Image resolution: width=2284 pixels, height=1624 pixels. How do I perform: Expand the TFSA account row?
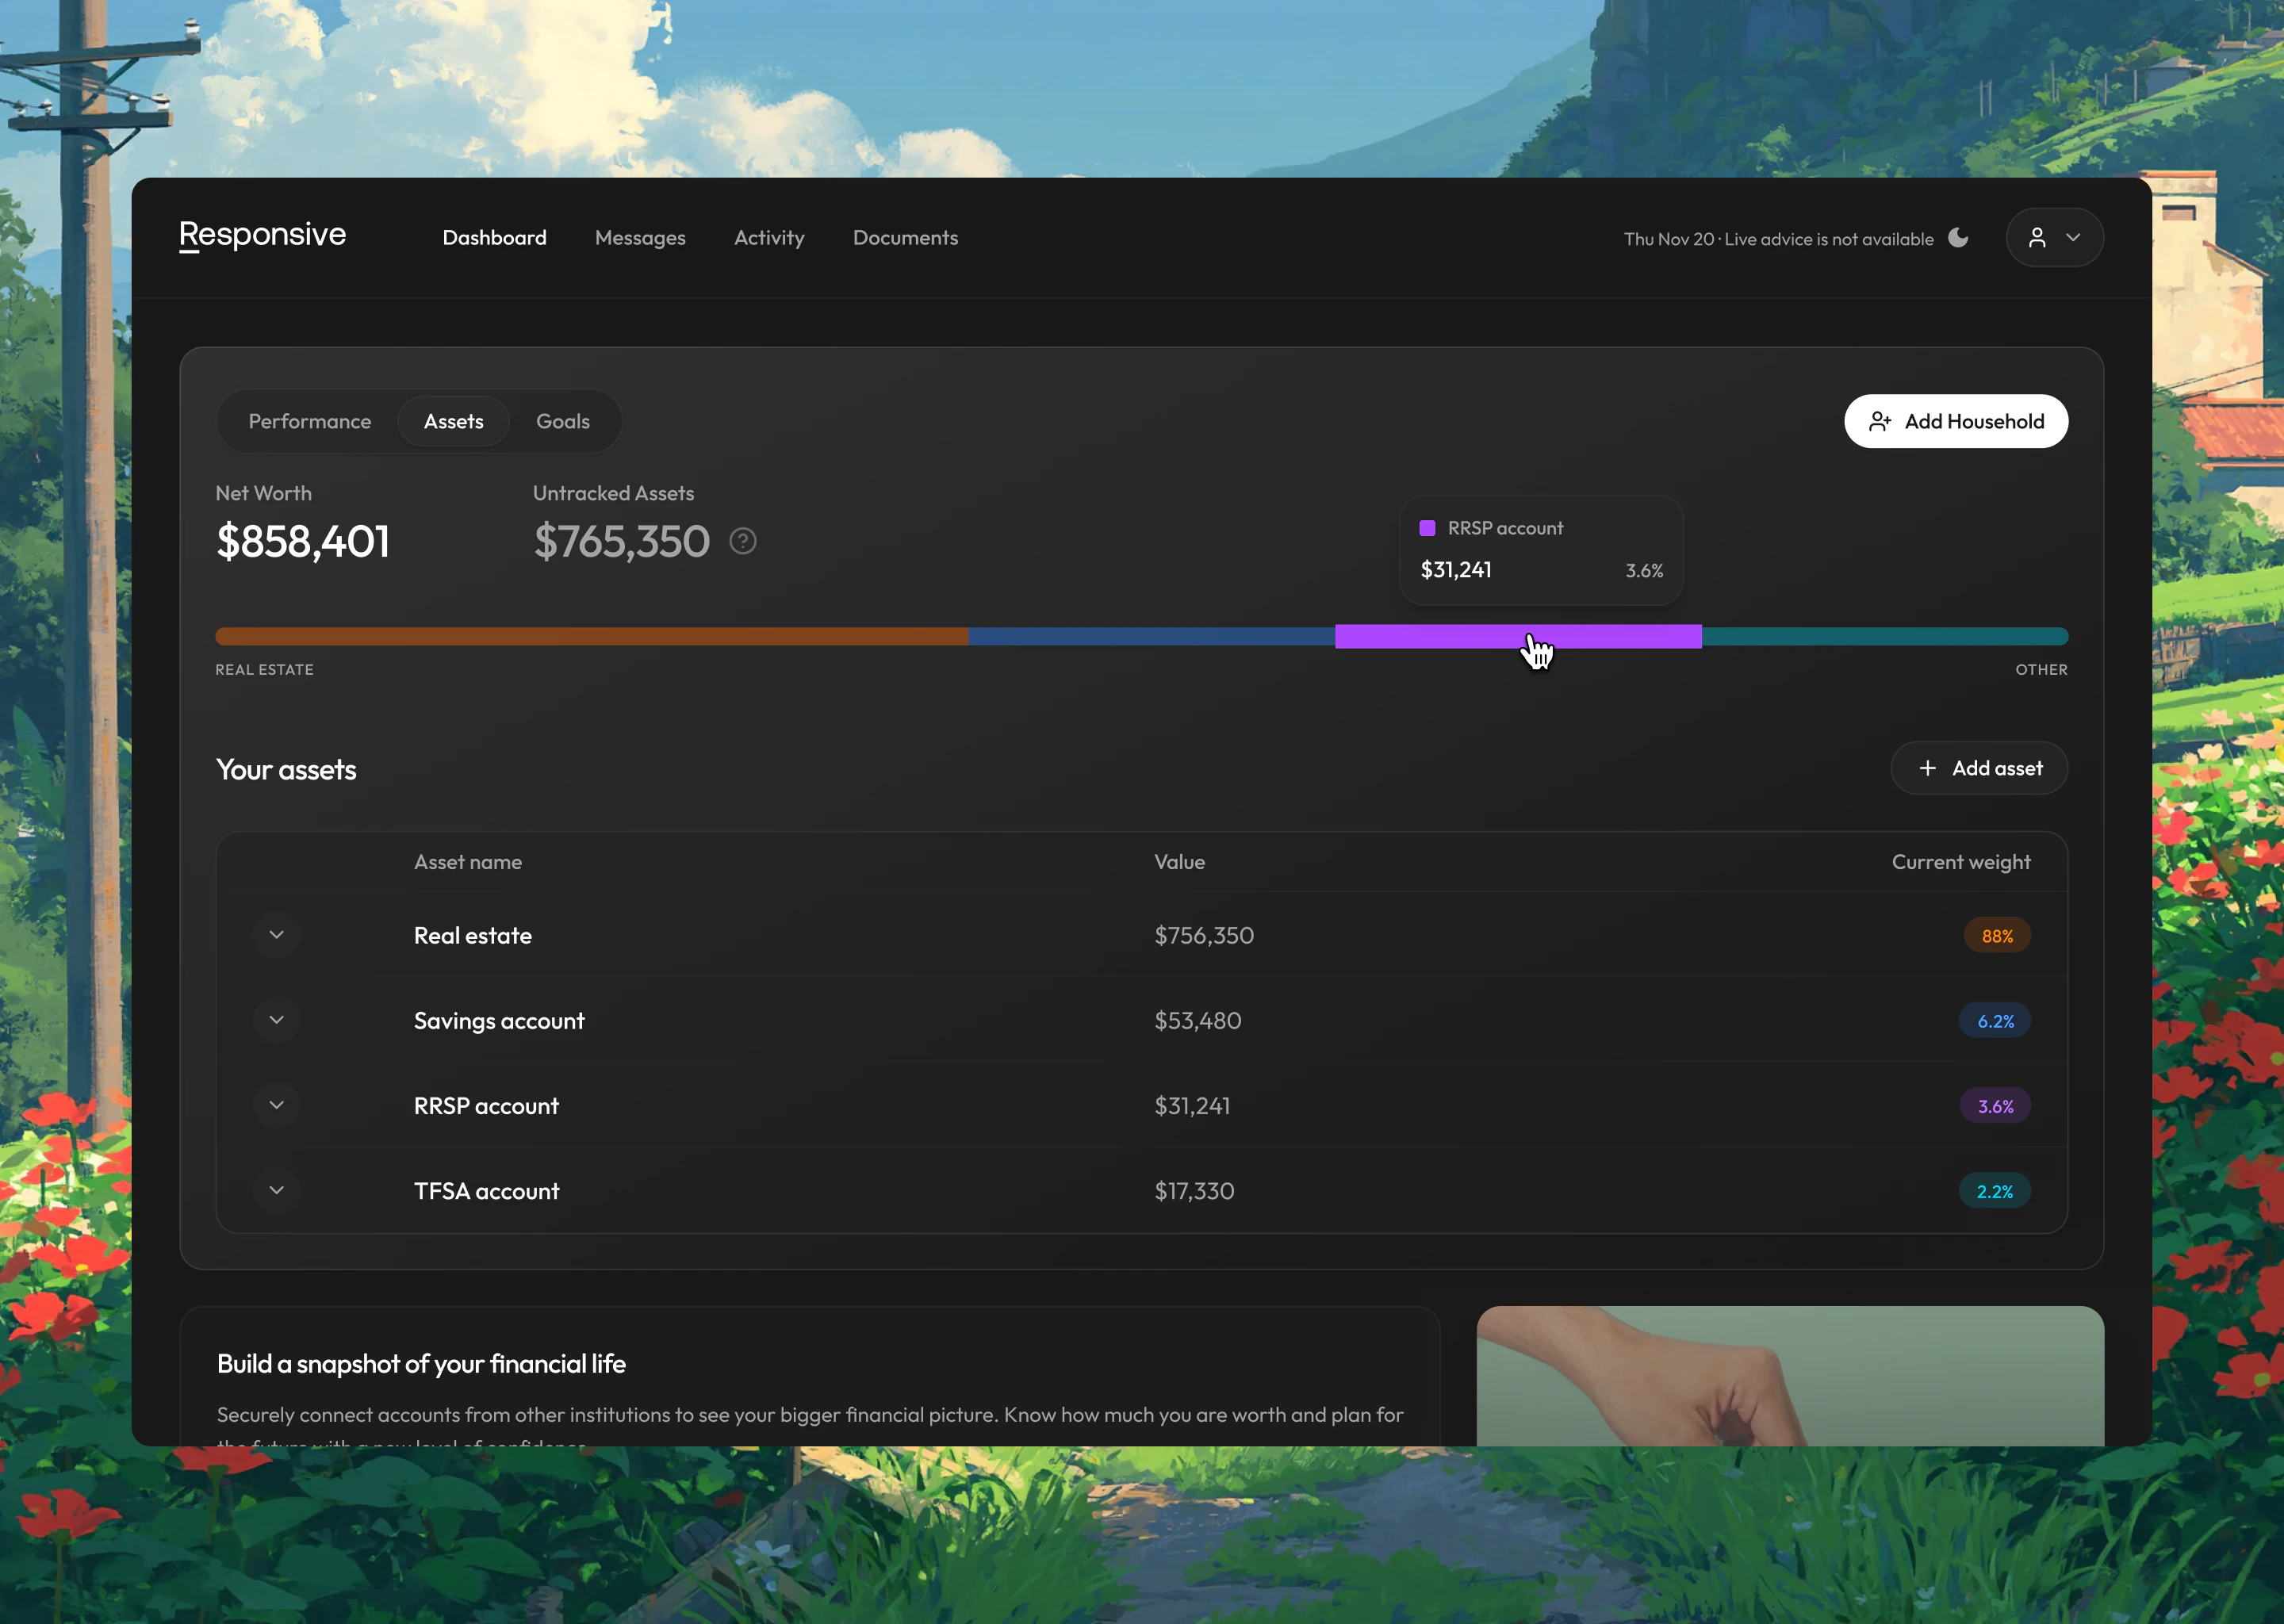tap(277, 1190)
